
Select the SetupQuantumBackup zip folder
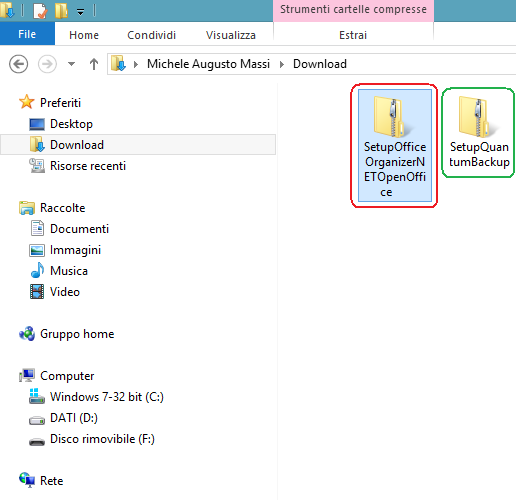(479, 133)
